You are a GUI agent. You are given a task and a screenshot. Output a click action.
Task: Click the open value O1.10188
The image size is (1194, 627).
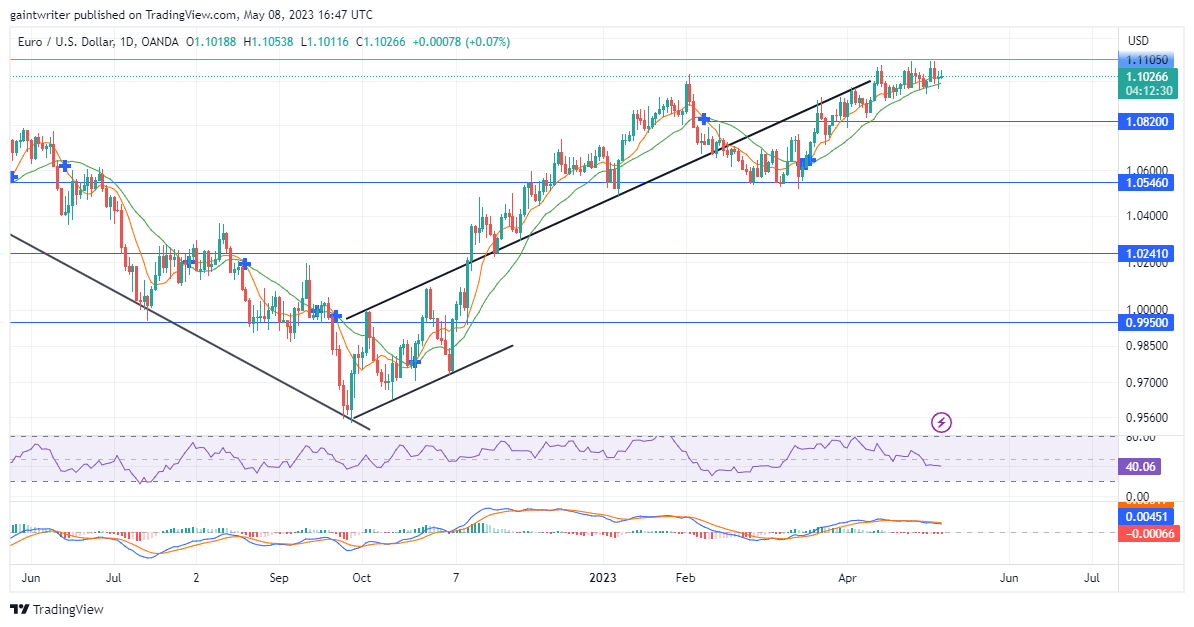click(x=211, y=42)
